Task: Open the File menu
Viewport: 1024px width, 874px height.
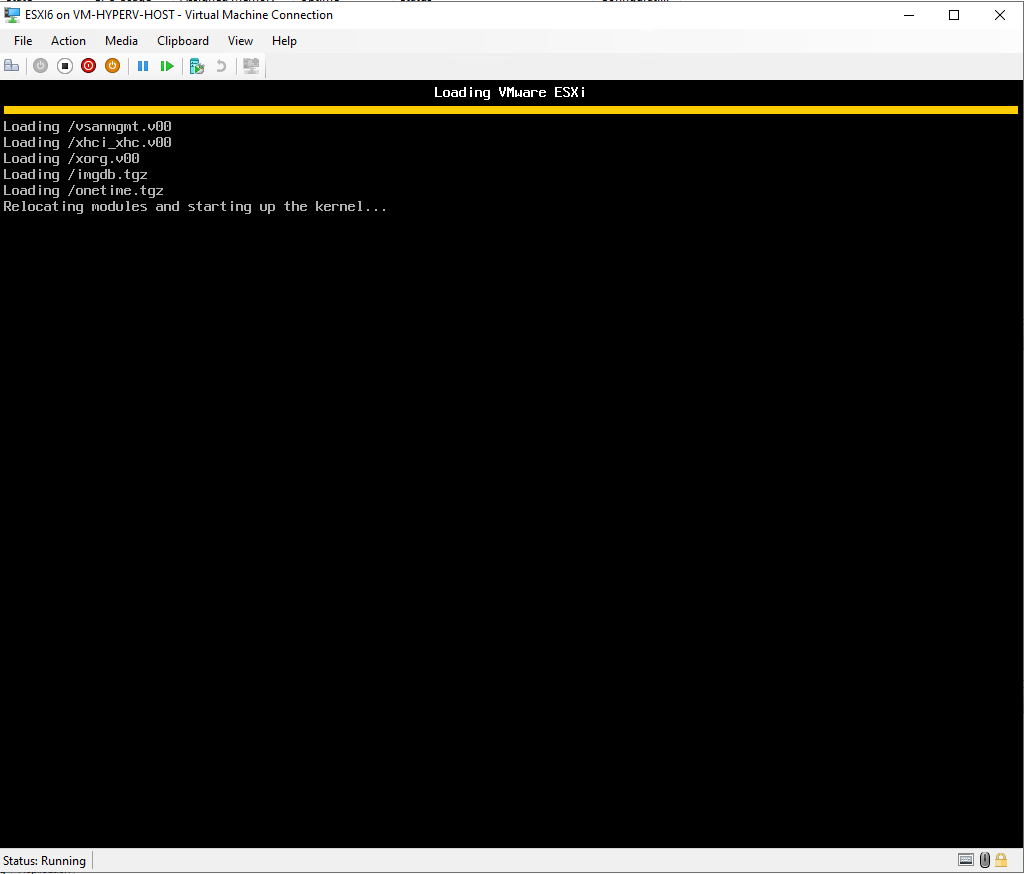Action: click(x=23, y=40)
